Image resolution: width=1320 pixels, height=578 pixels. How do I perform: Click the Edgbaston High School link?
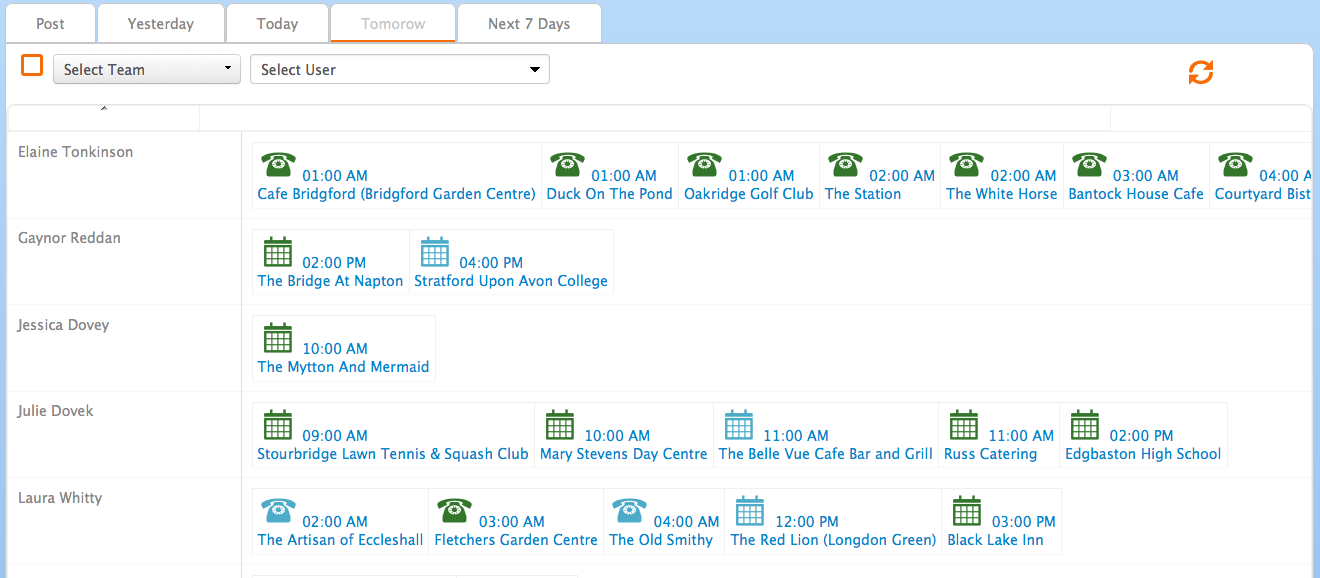click(x=1143, y=453)
